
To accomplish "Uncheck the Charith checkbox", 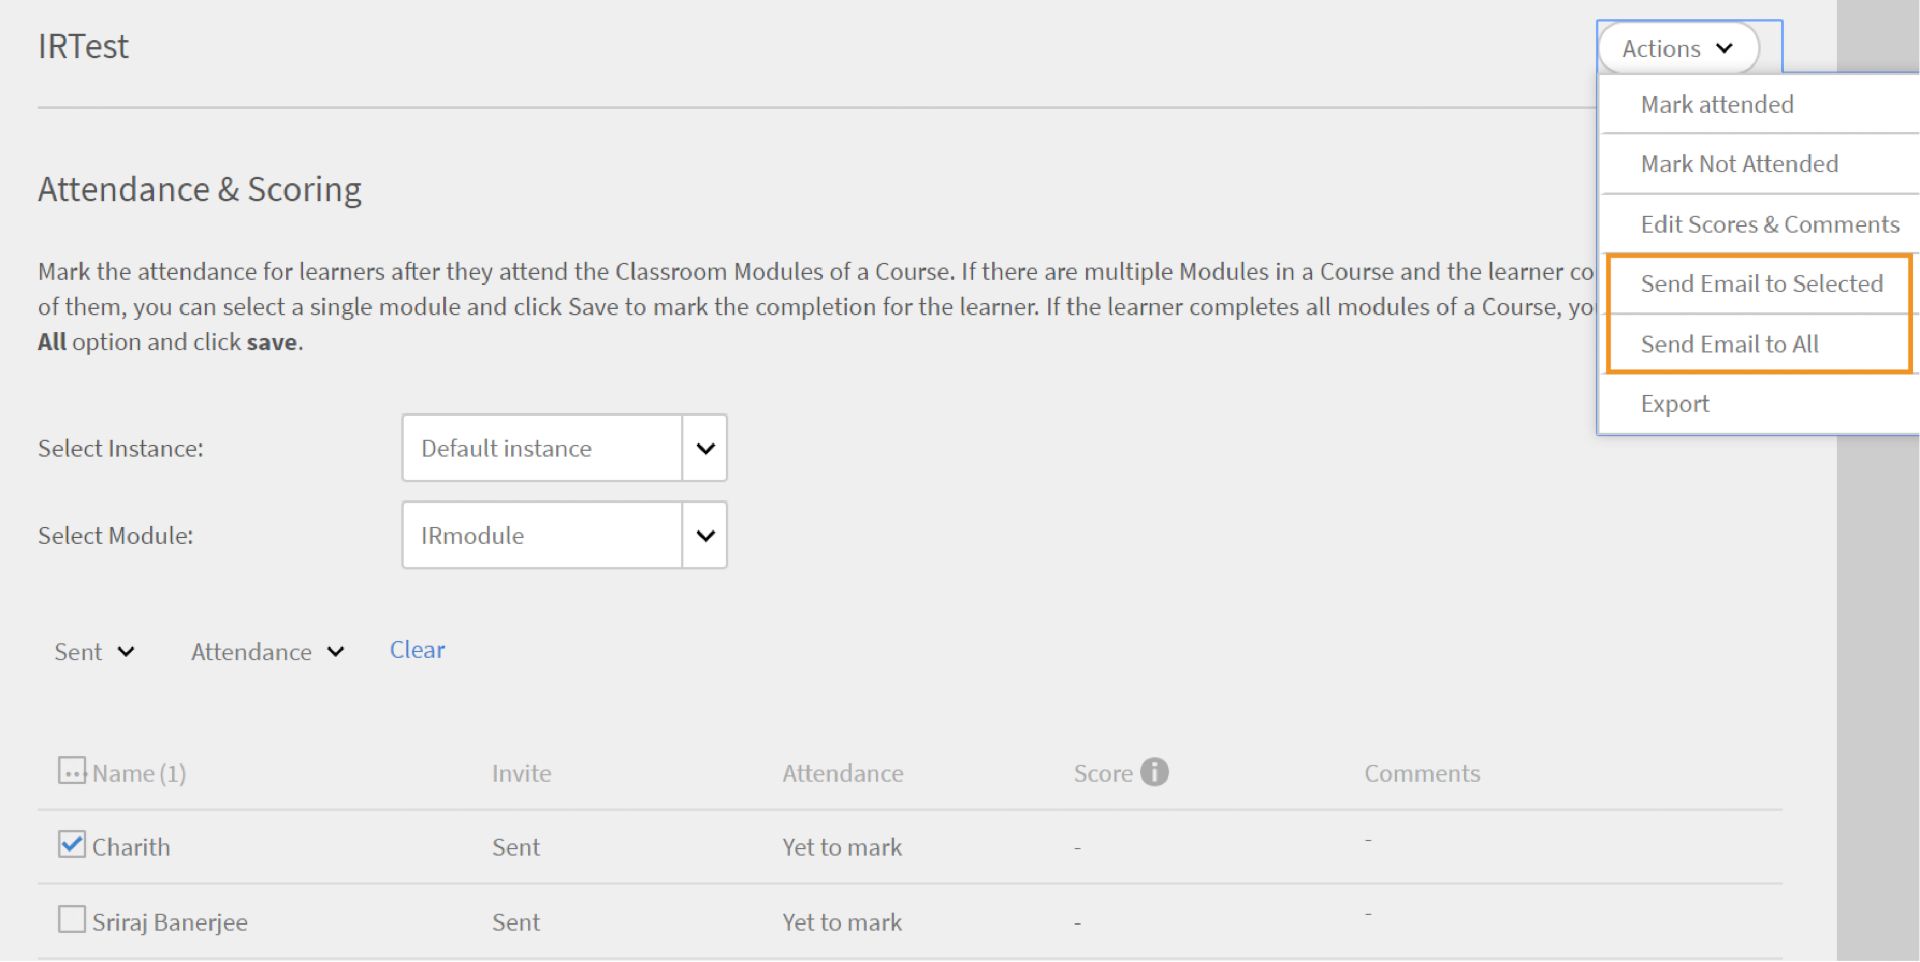I will (x=71, y=845).
